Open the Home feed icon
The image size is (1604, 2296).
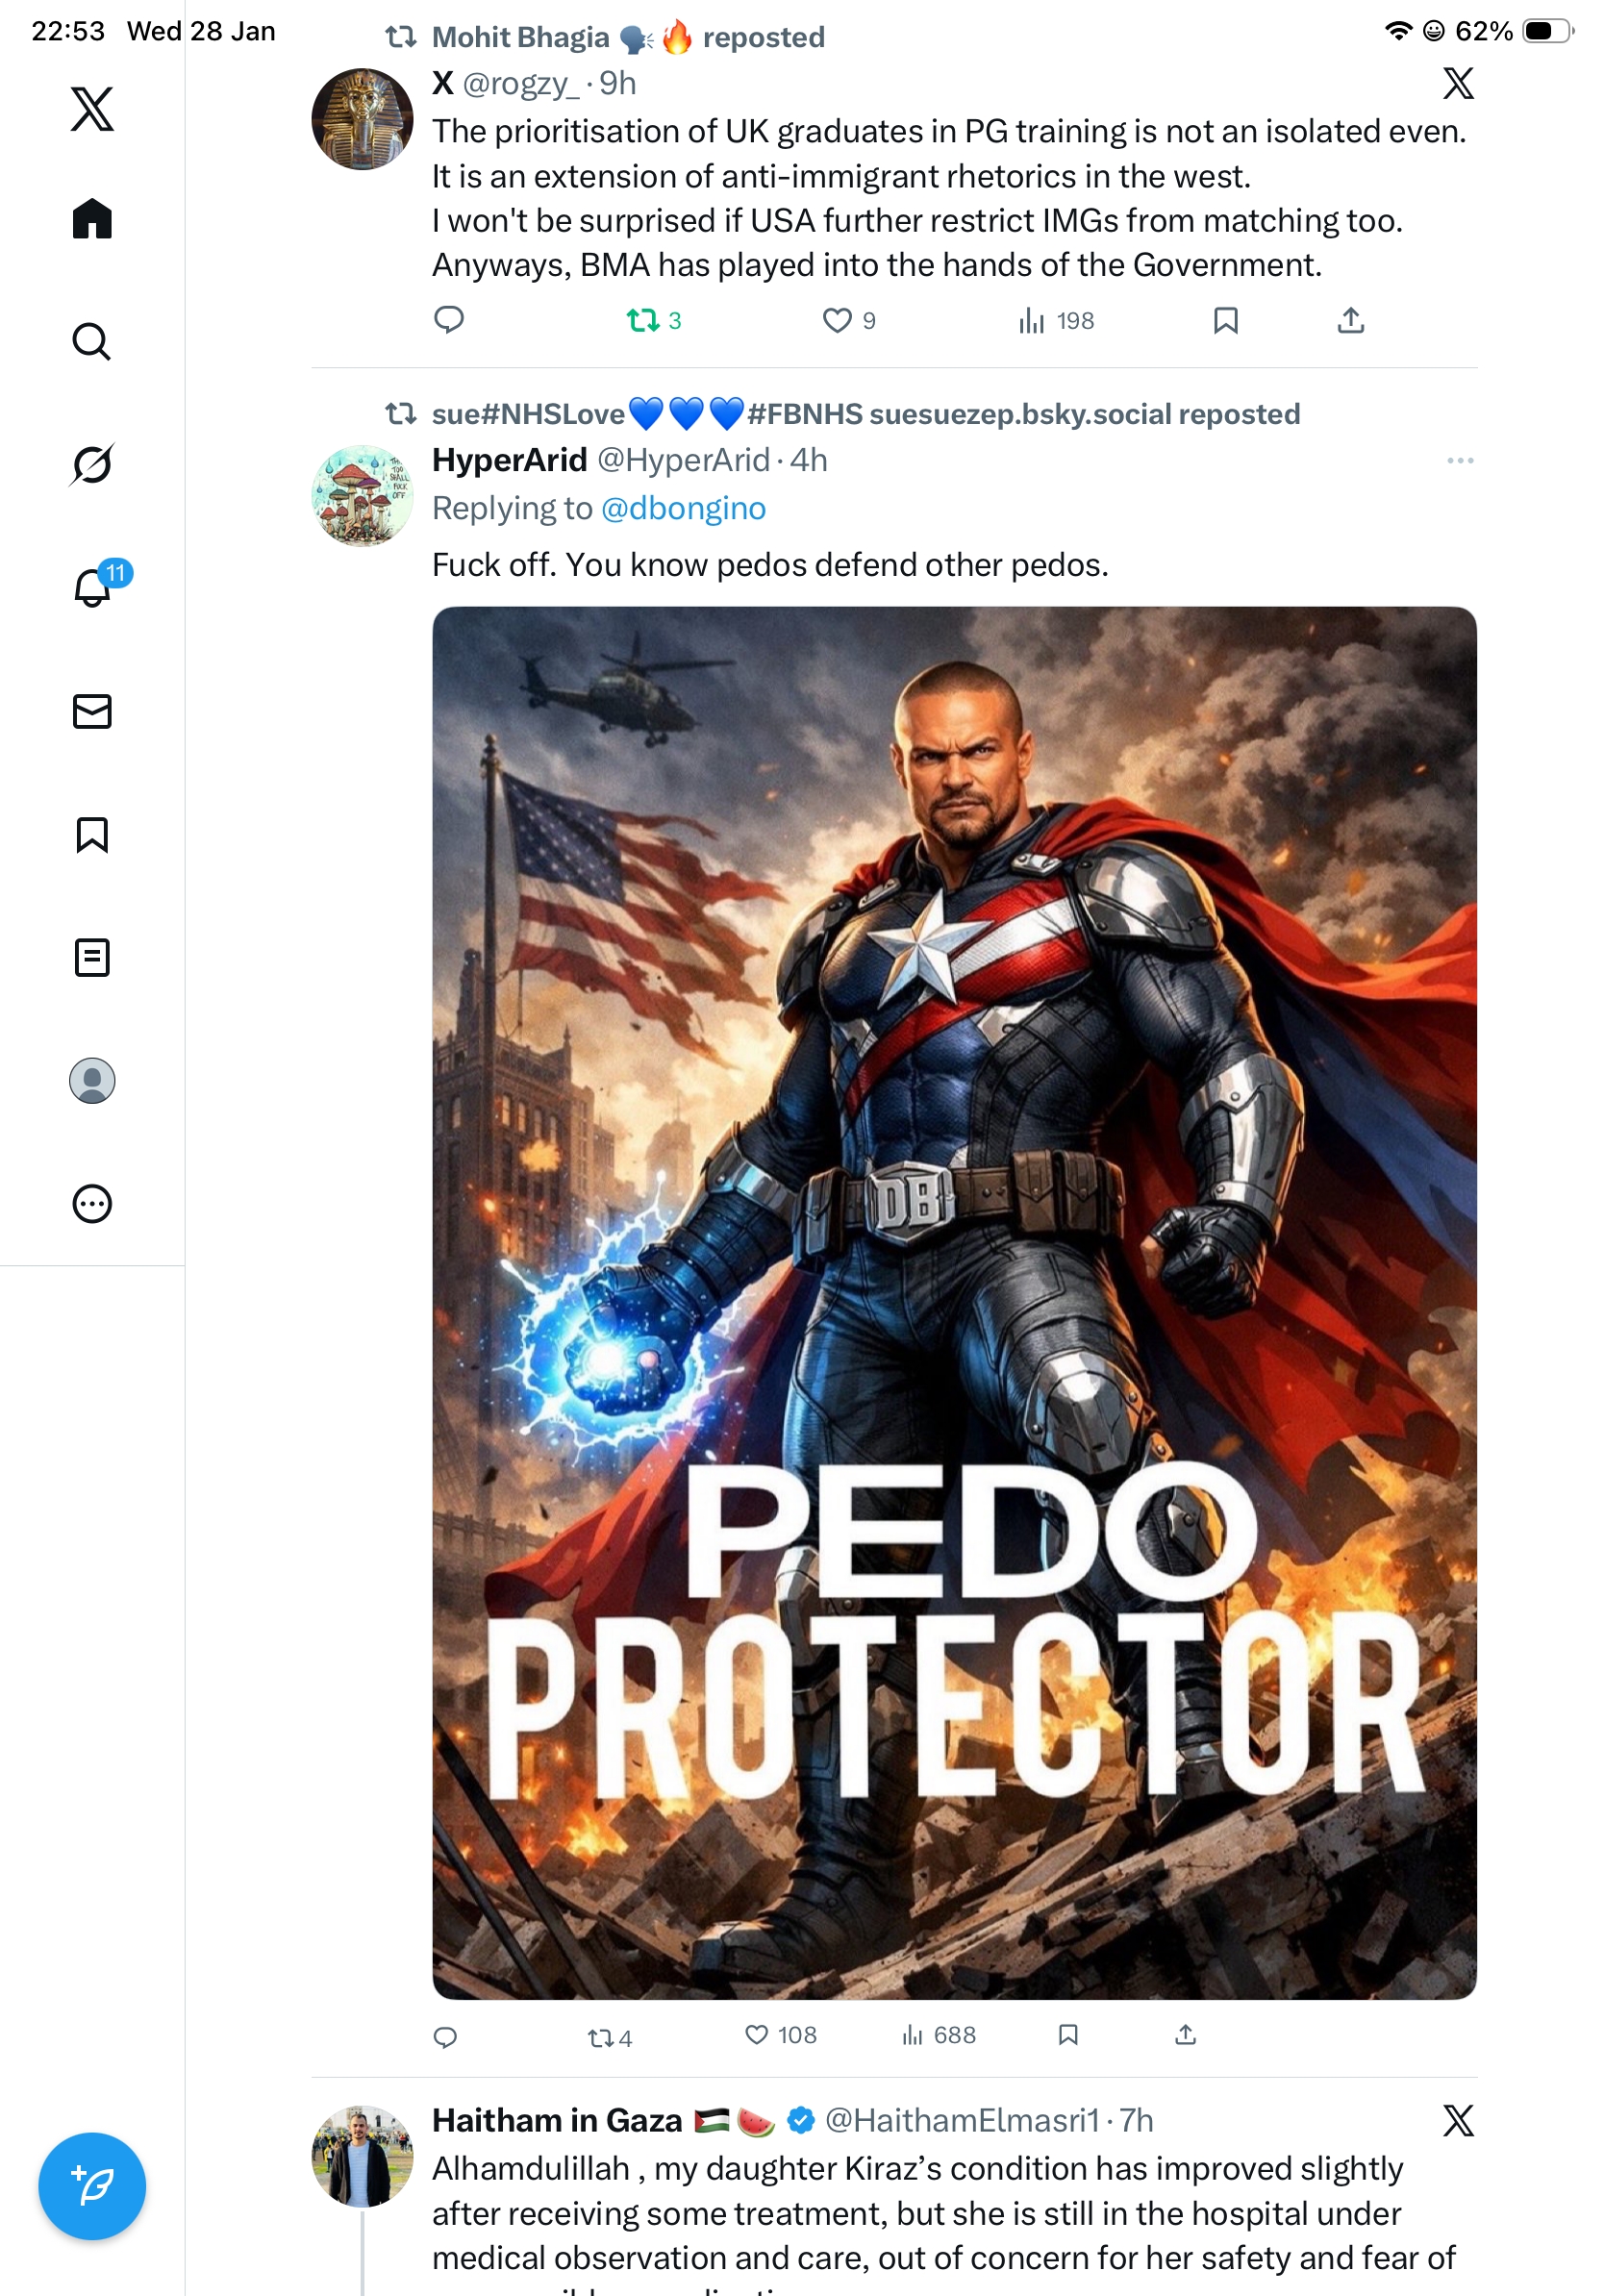click(92, 218)
